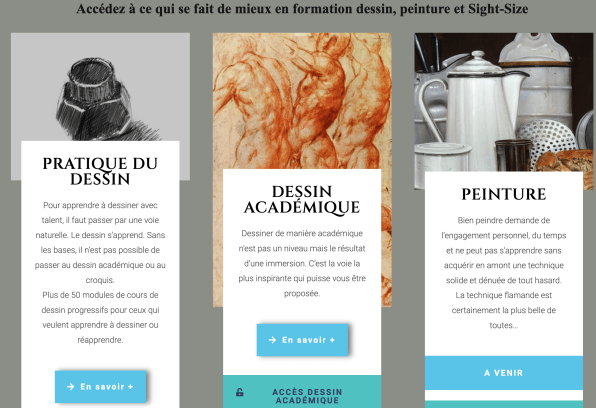Select the A VENIR button
The image size is (596, 408).
tap(504, 373)
